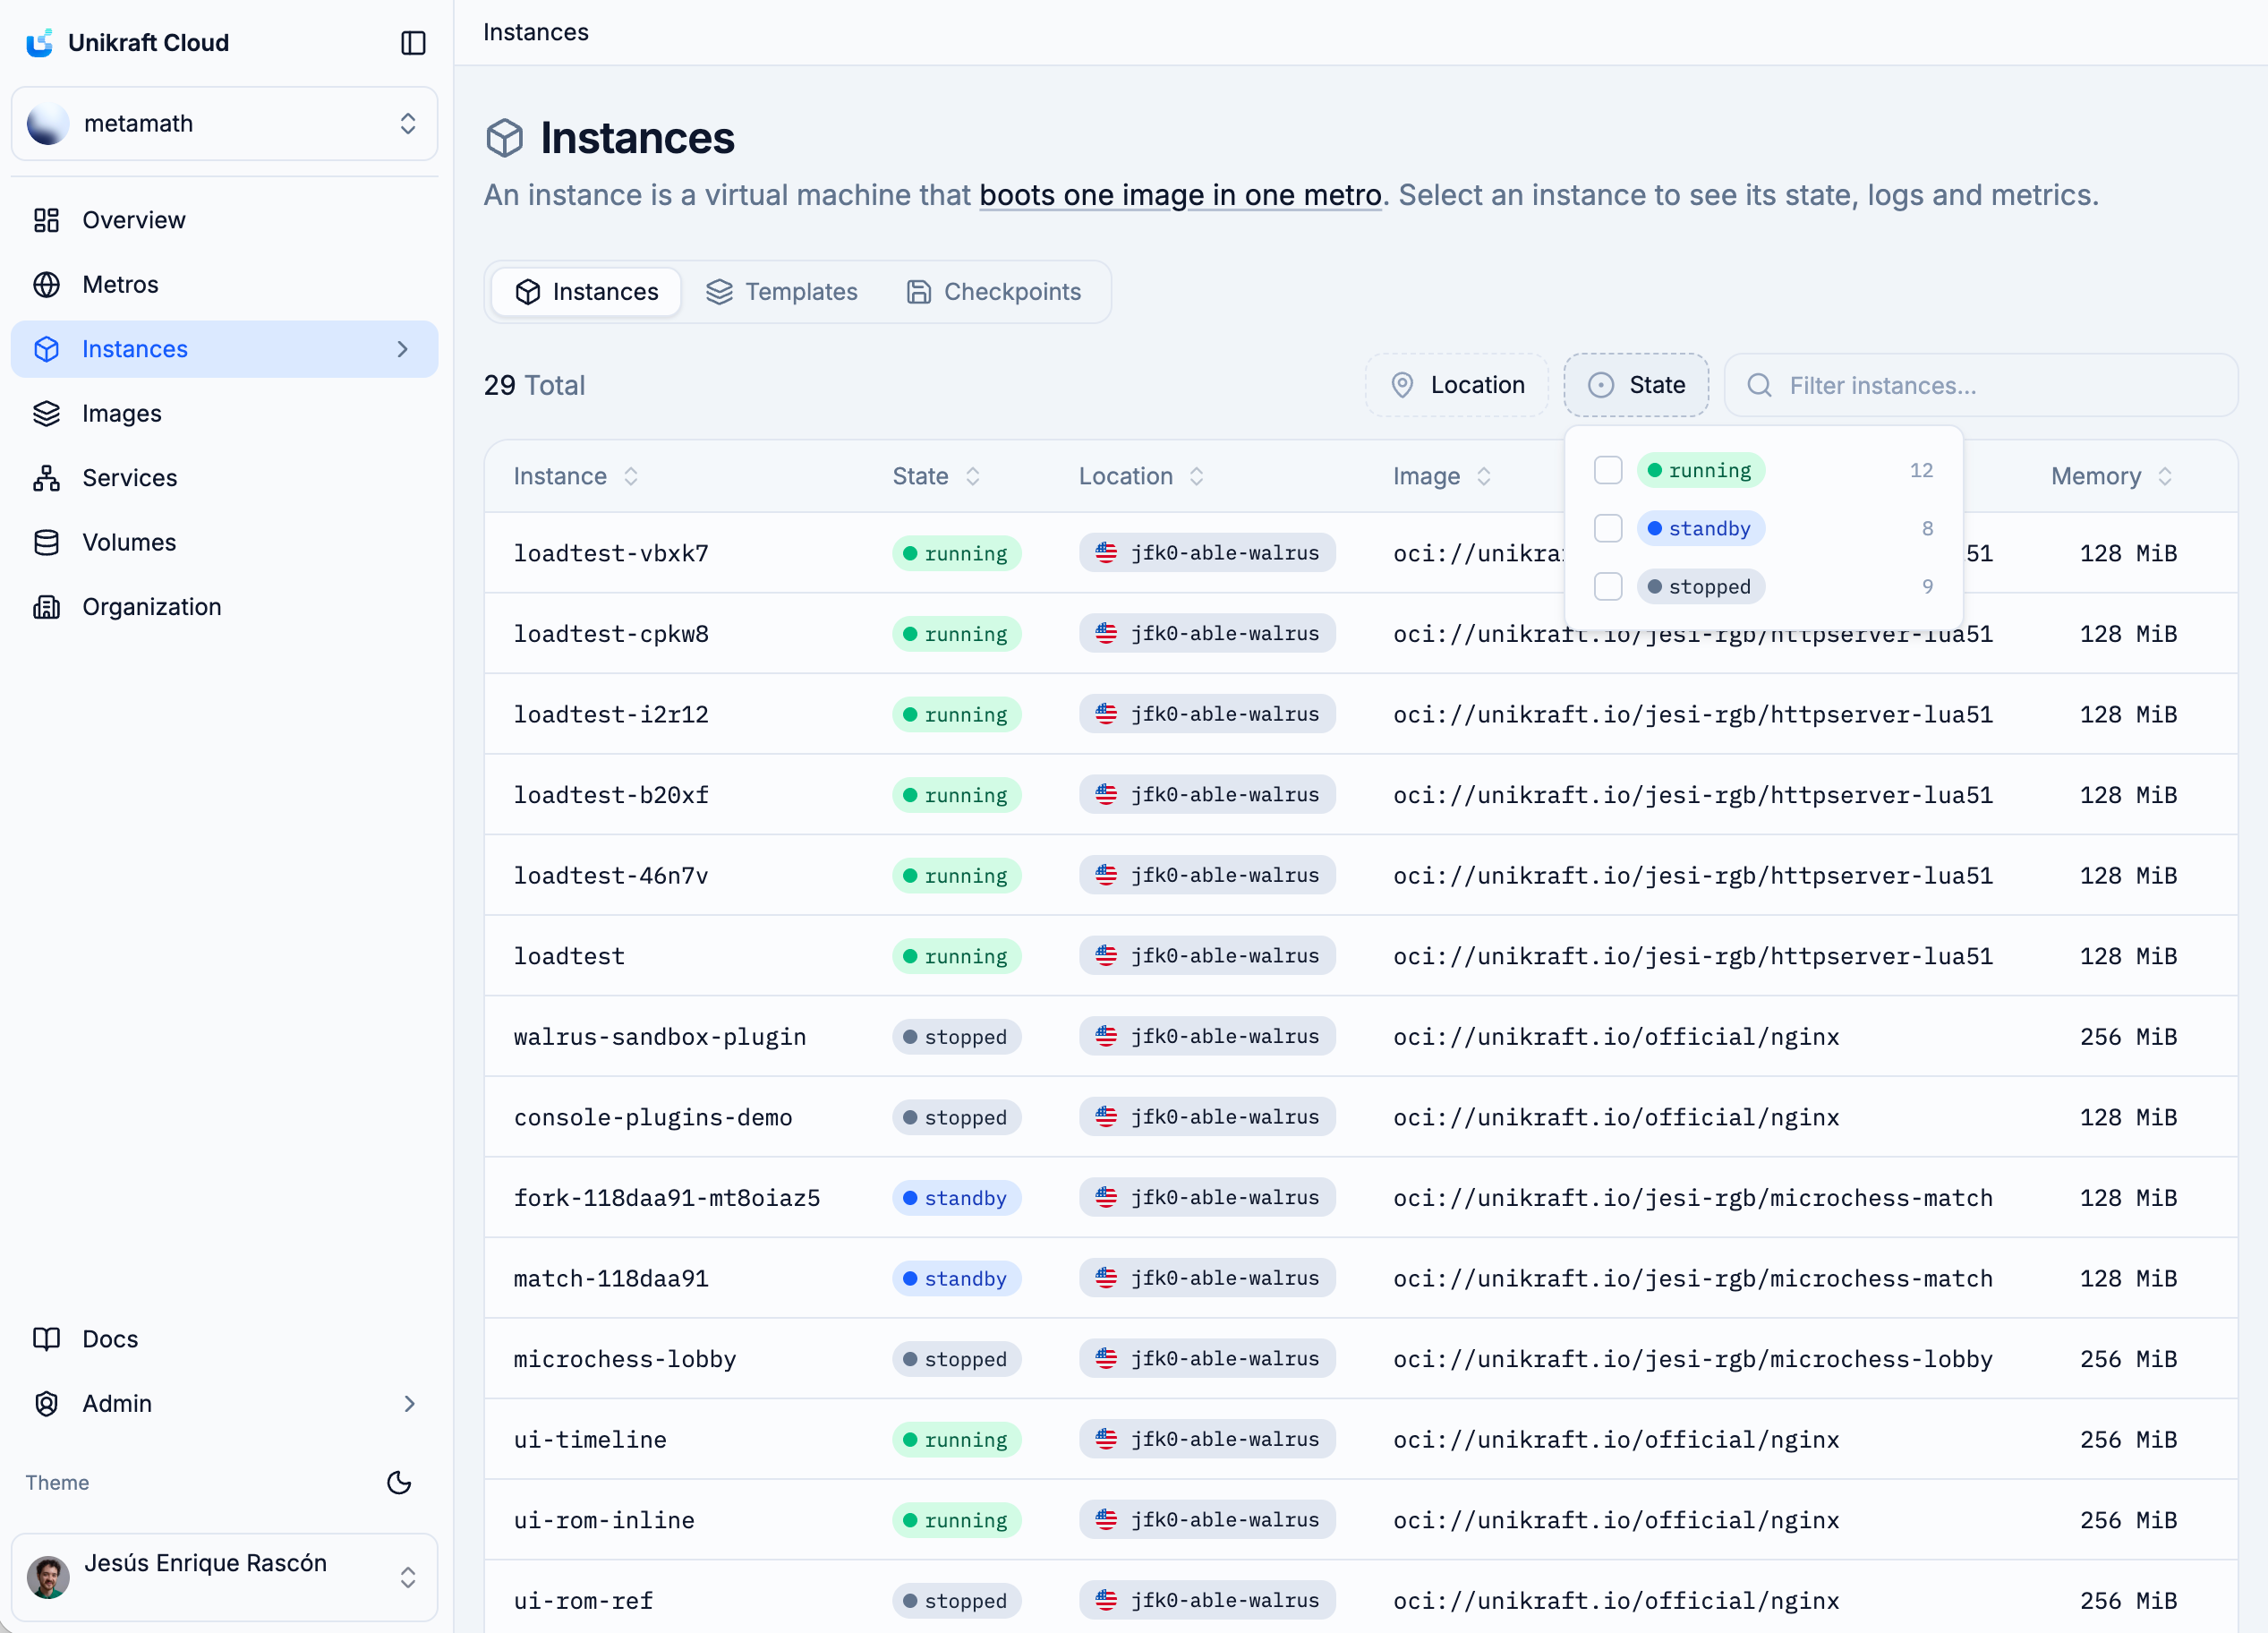2268x1633 pixels.
Task: Click the Admin shield icon
Action: [x=47, y=1403]
